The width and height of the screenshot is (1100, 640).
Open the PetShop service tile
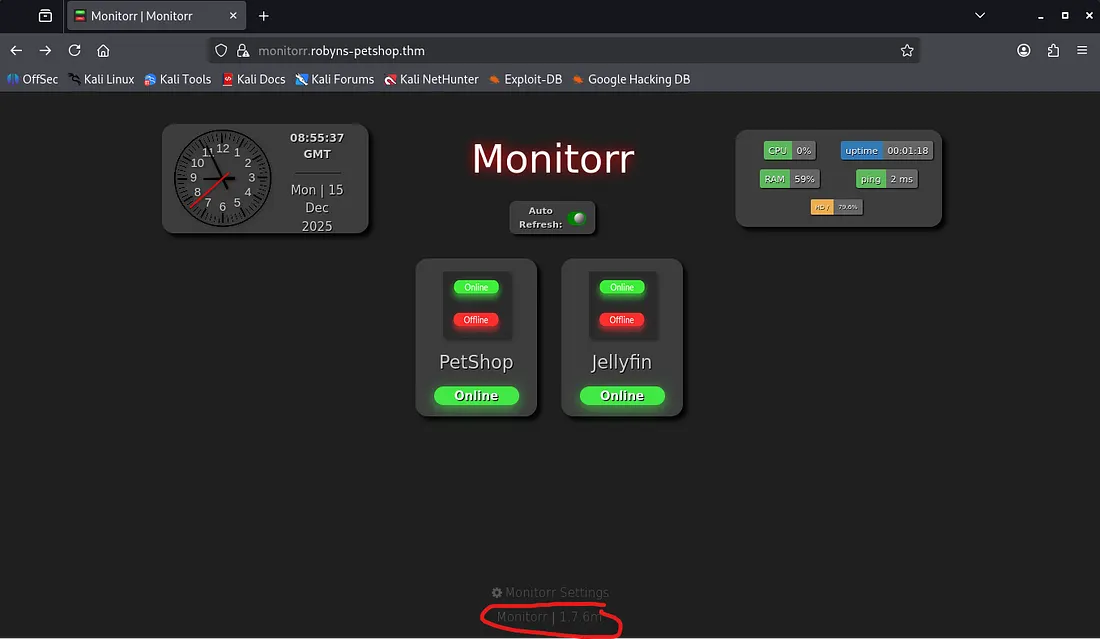coord(476,337)
